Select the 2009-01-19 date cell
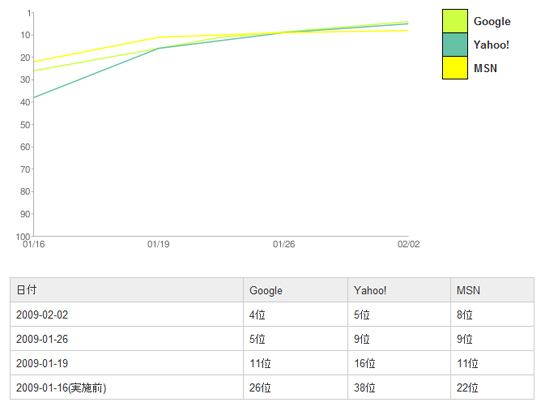 pos(127,363)
